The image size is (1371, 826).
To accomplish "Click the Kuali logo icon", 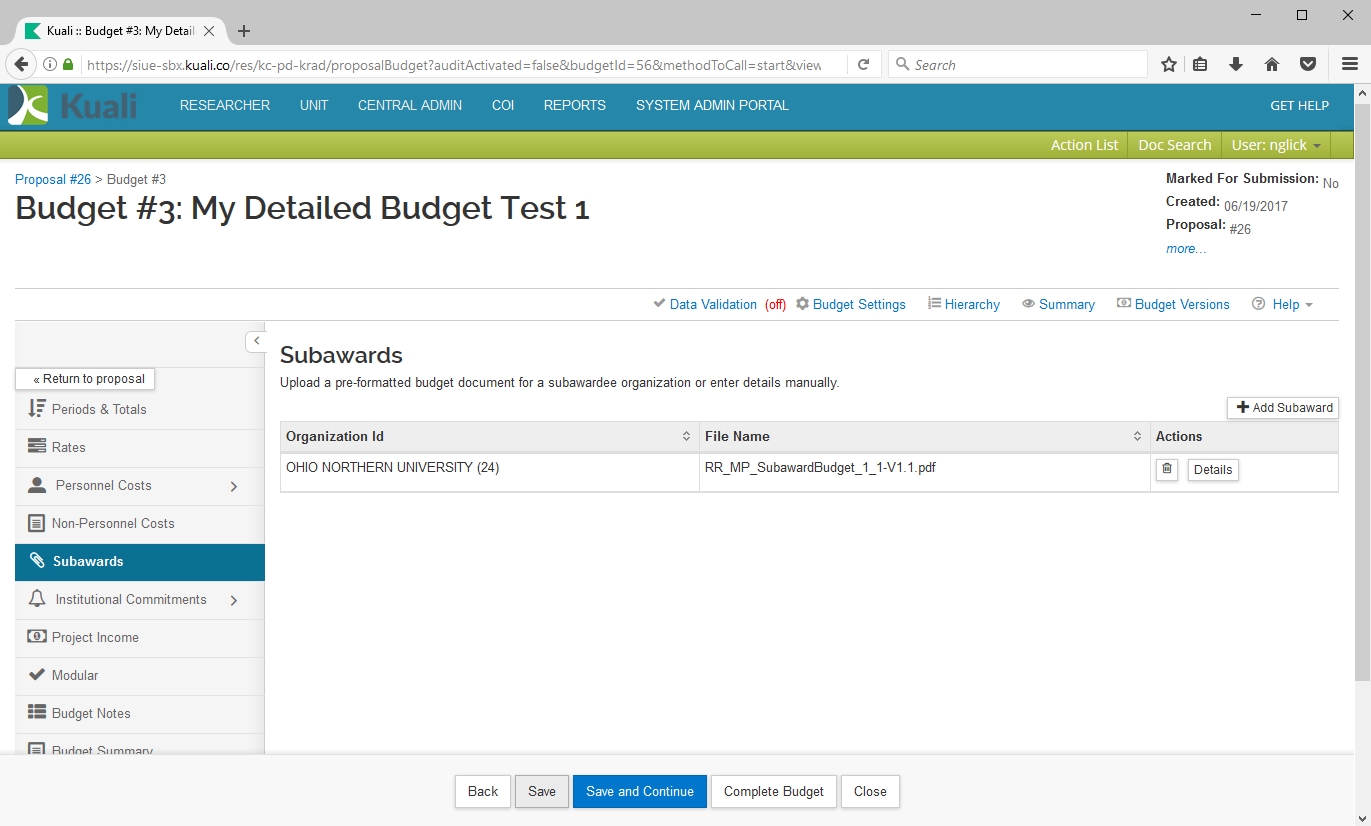I will pyautogui.click(x=28, y=105).
